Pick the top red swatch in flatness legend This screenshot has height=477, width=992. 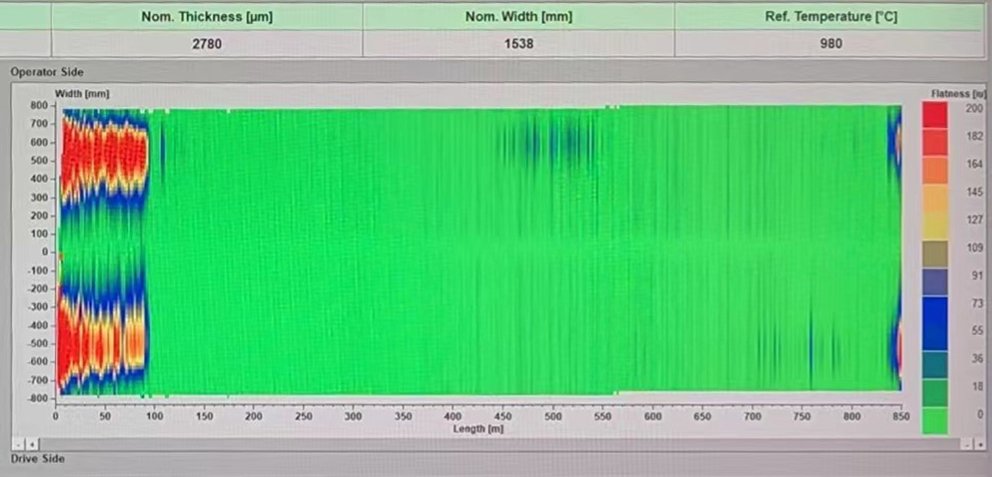click(935, 116)
